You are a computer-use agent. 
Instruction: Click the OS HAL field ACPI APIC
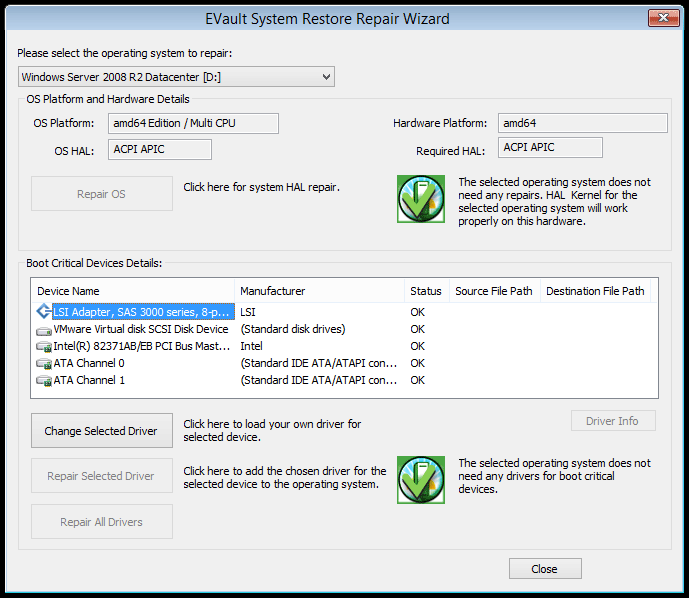click(160, 149)
